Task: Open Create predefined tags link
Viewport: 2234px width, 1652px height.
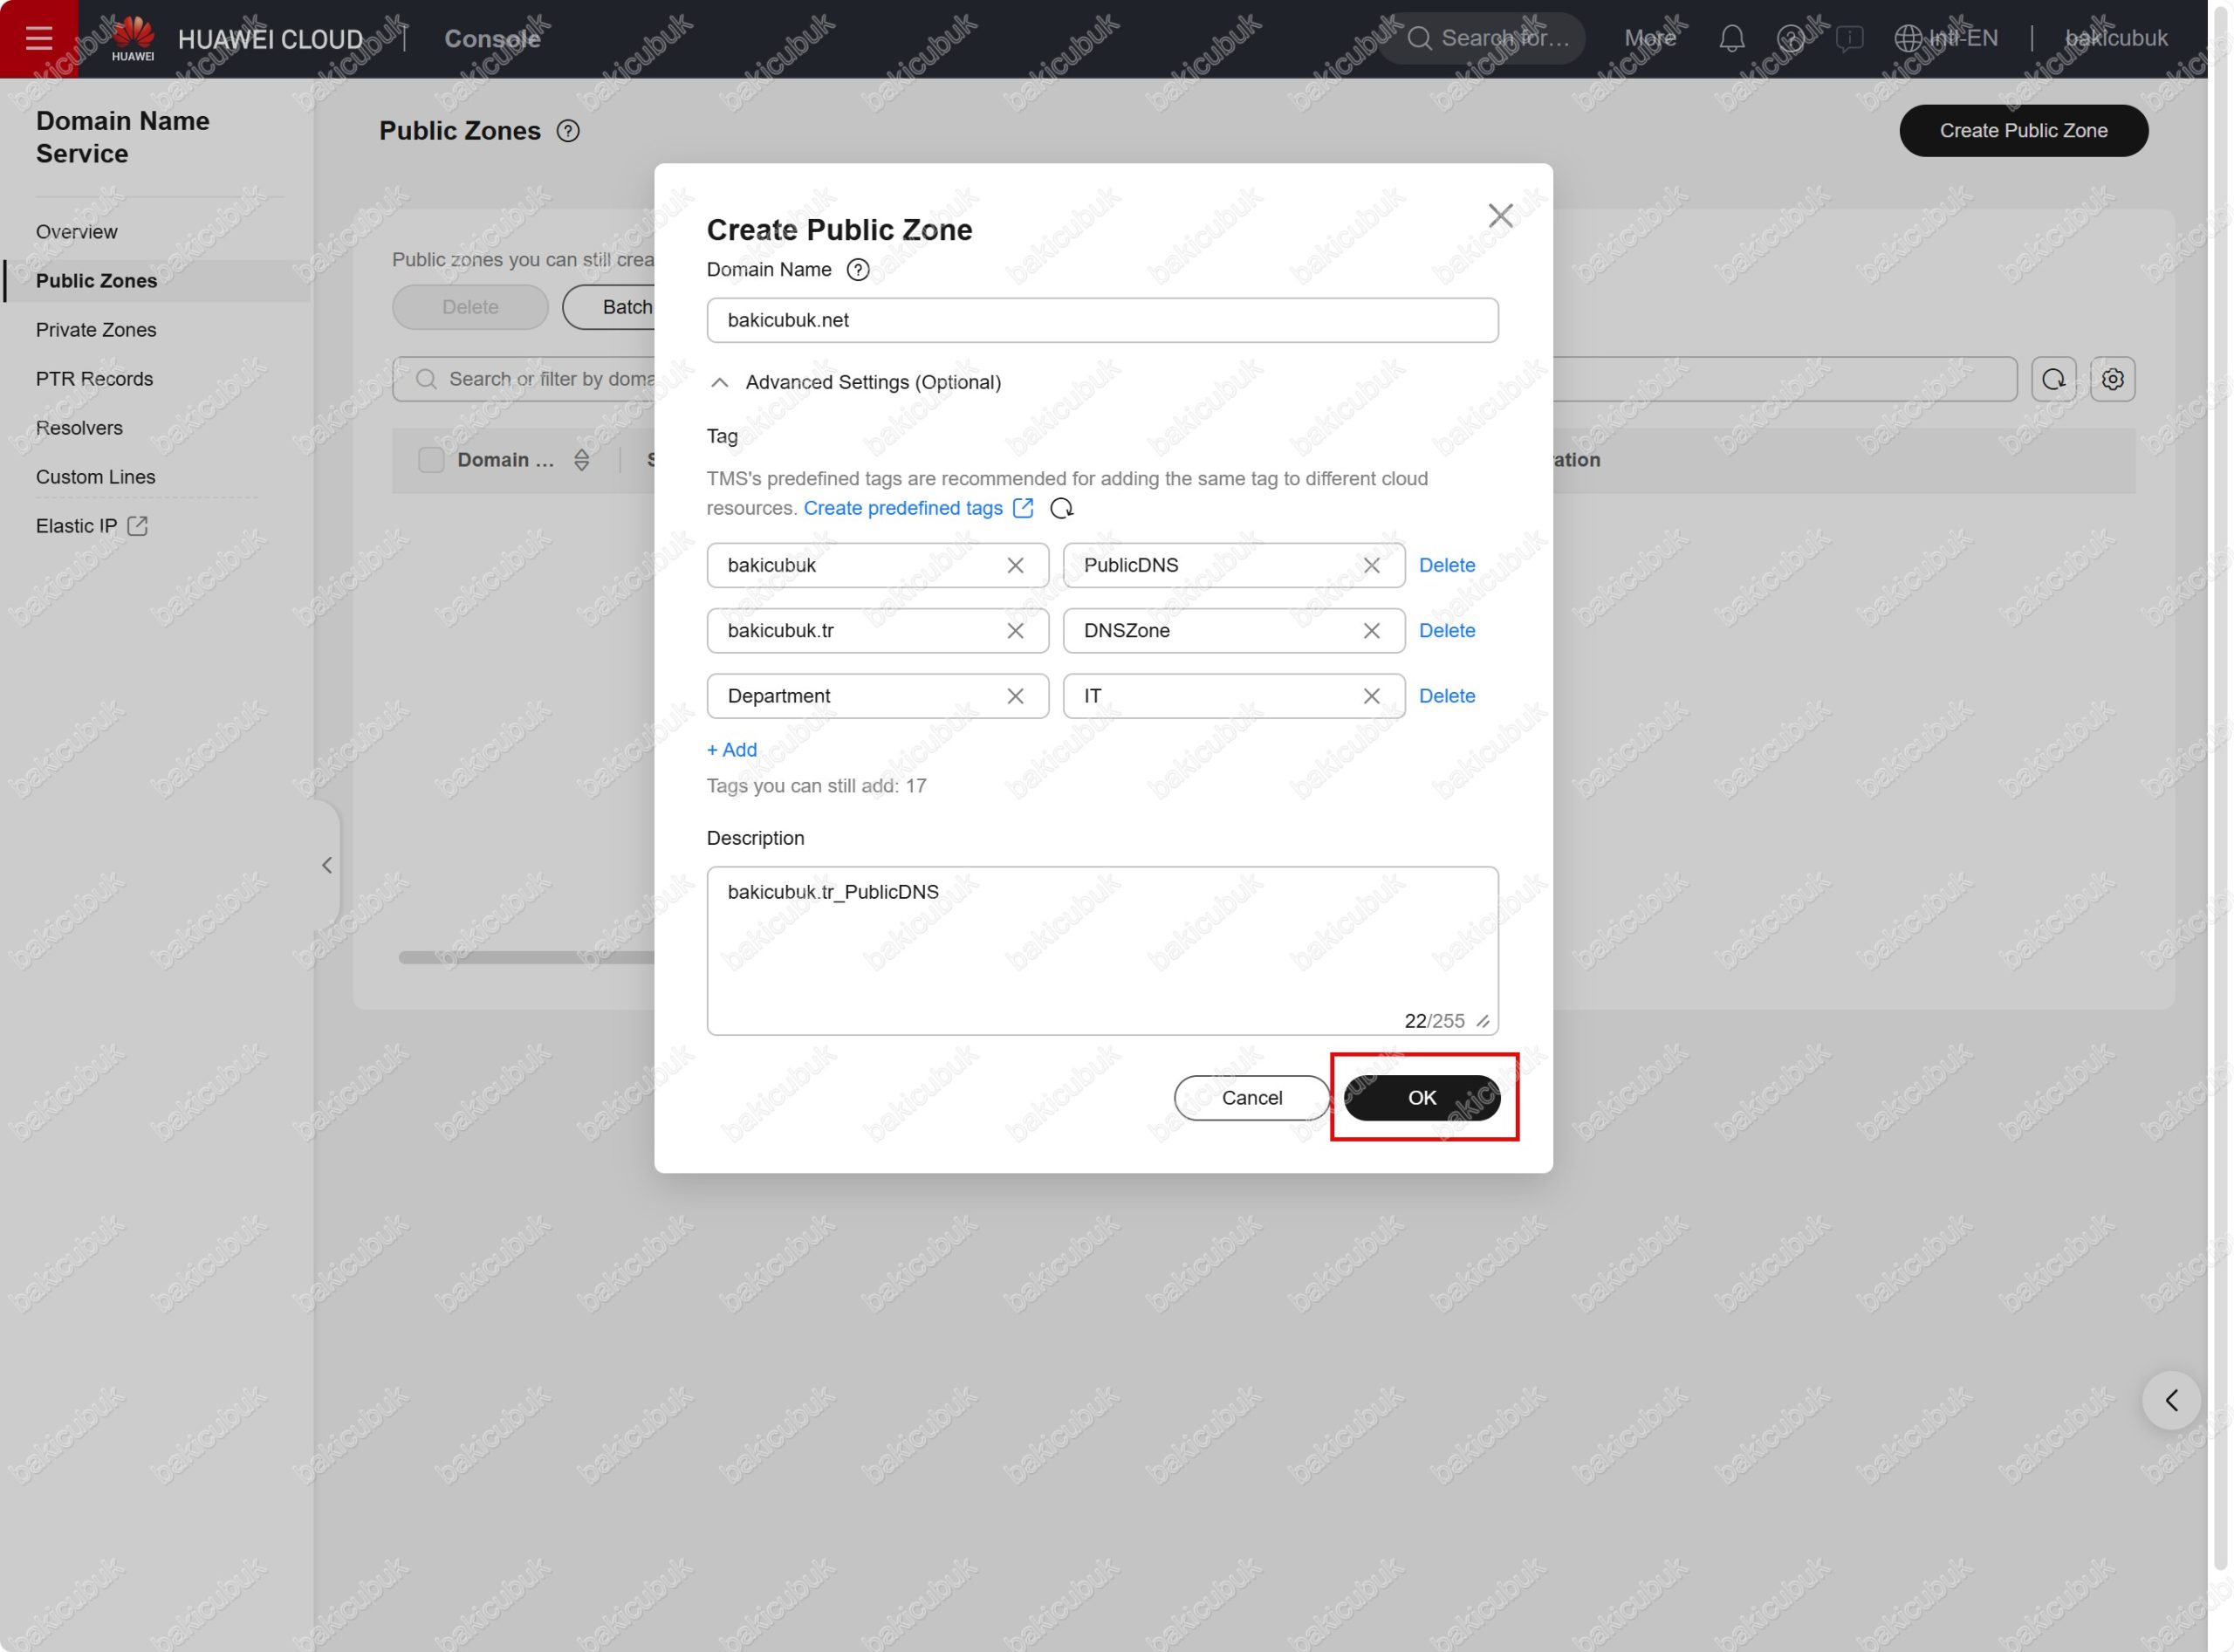Action: [903, 509]
